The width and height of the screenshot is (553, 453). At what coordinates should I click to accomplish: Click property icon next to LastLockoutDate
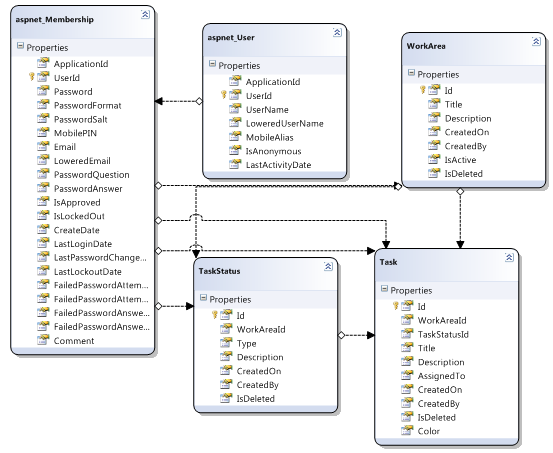pyautogui.click(x=43, y=271)
